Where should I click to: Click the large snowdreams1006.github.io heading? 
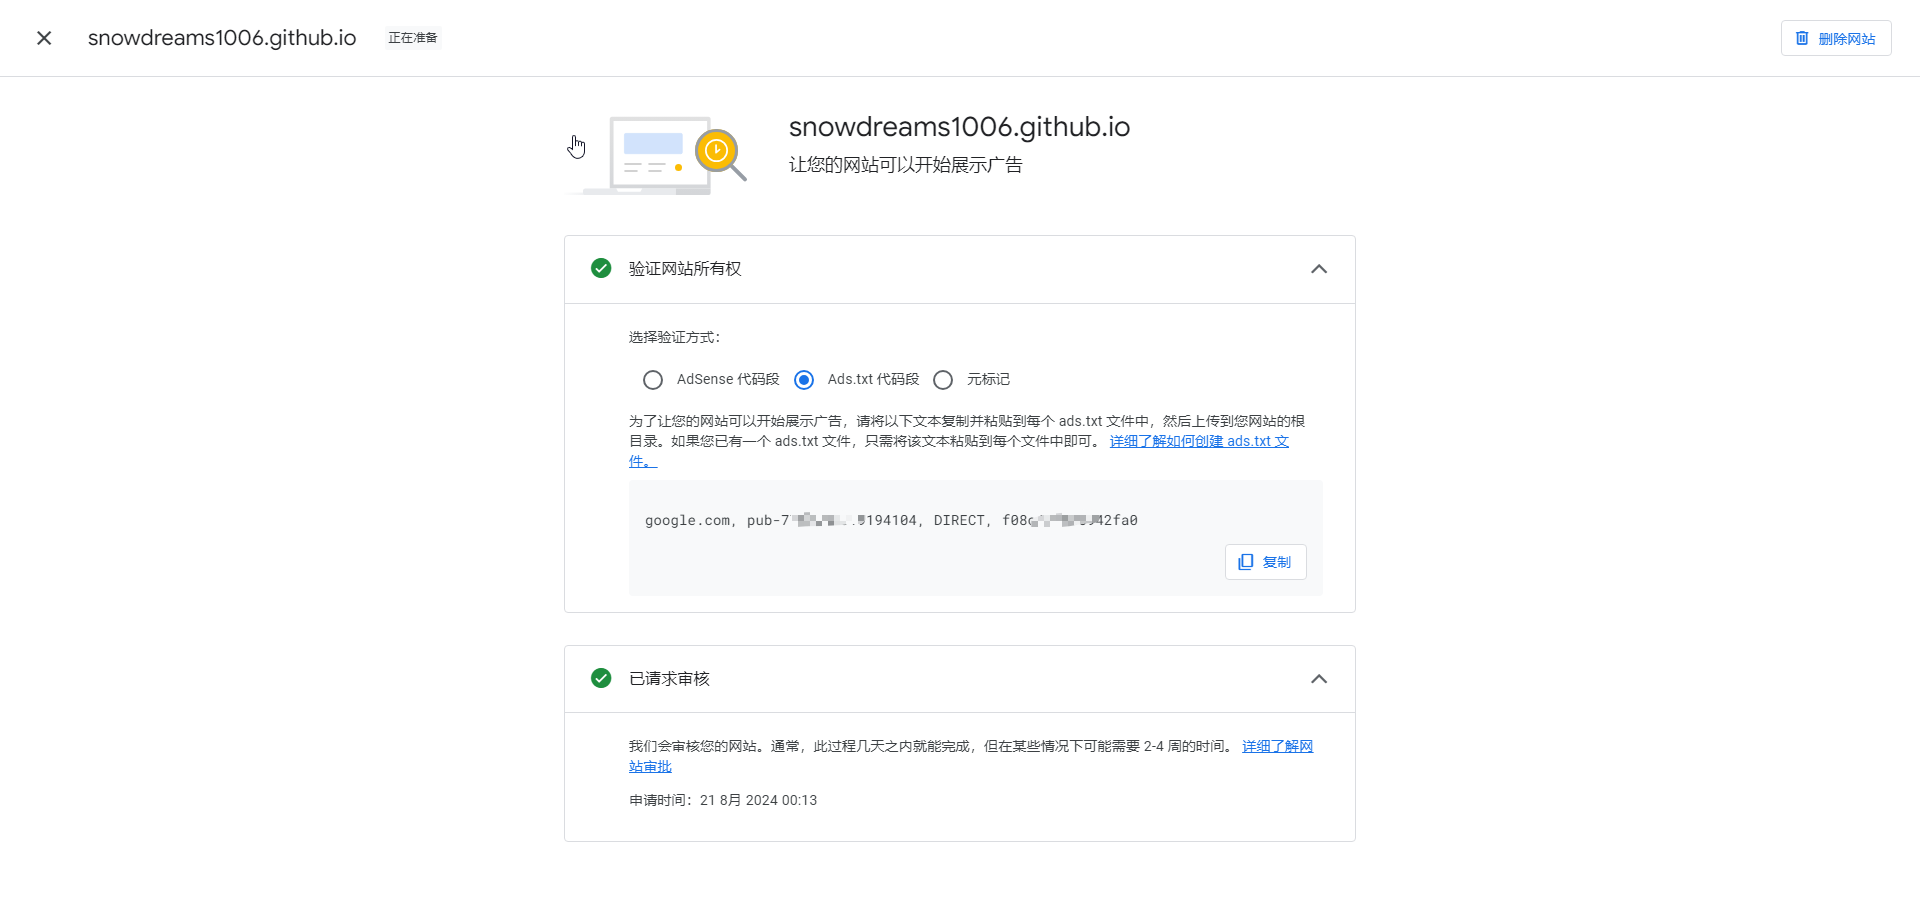(959, 127)
